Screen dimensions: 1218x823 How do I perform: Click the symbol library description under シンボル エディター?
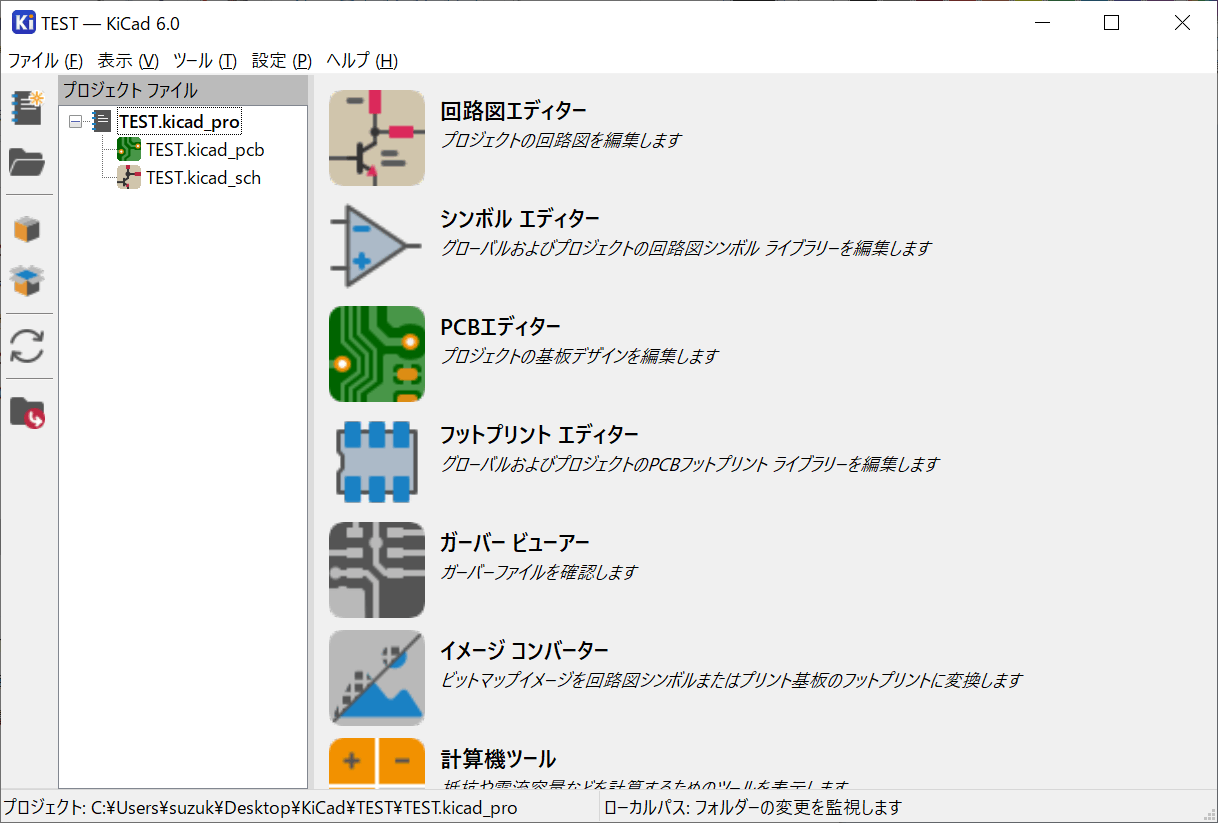tap(686, 248)
